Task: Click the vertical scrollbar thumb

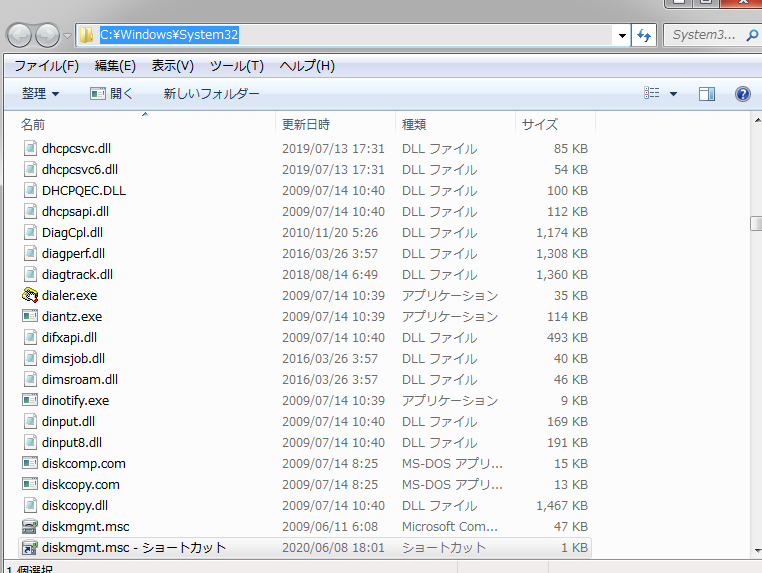Action: [756, 223]
